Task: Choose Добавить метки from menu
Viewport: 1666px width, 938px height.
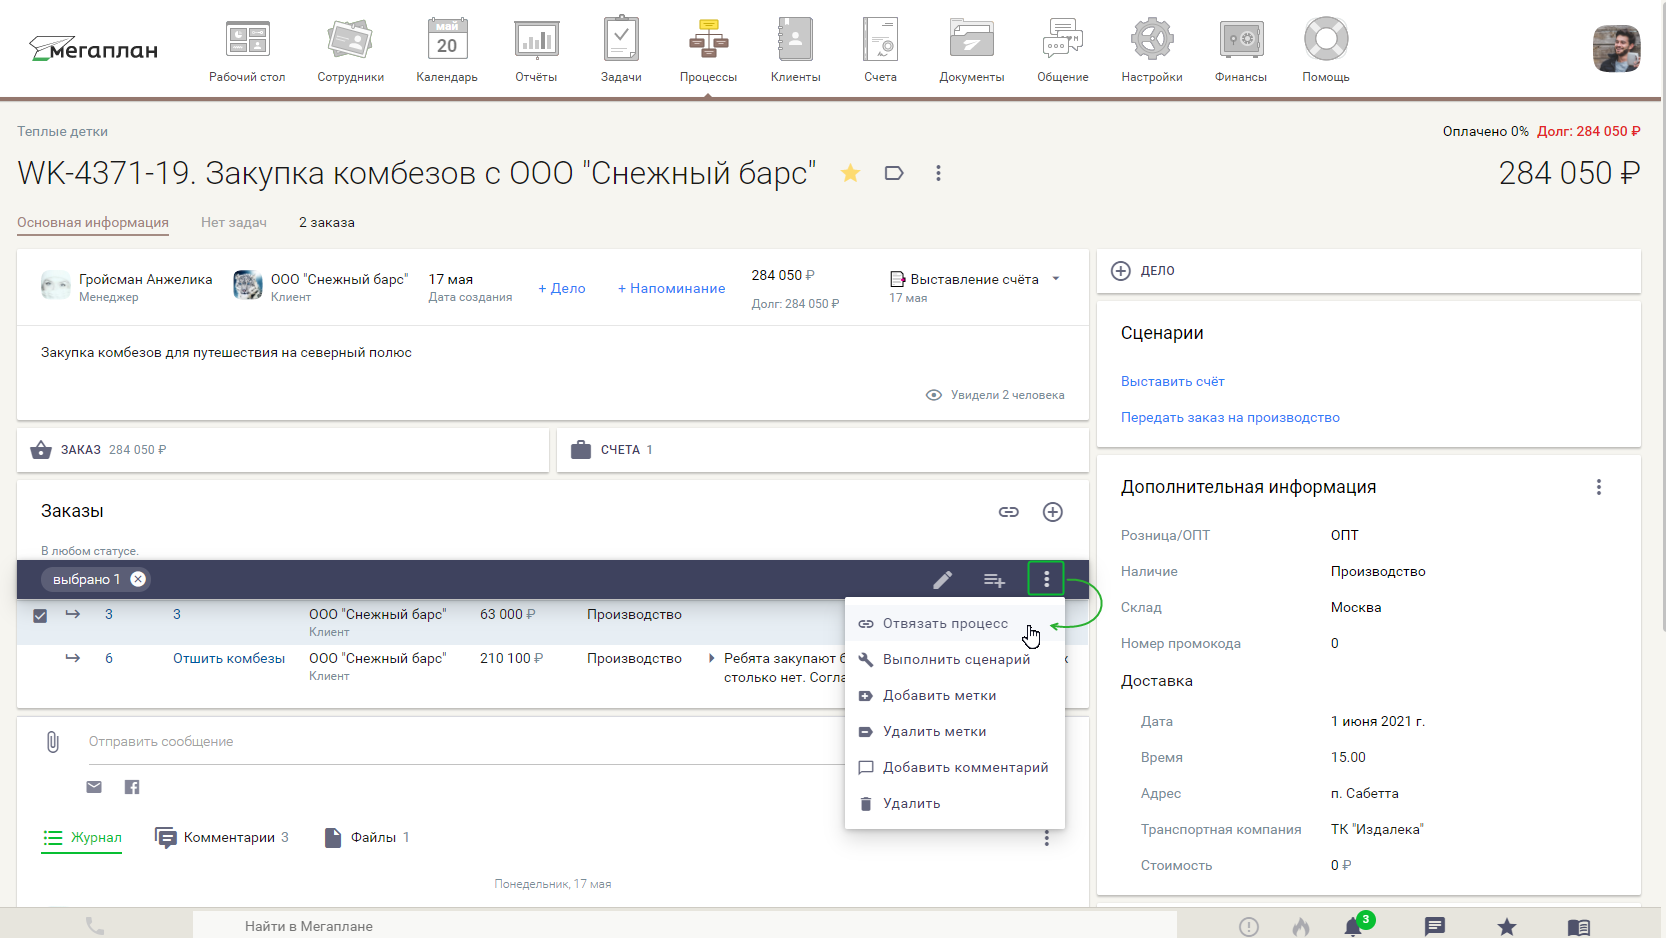Action: [x=955, y=695]
